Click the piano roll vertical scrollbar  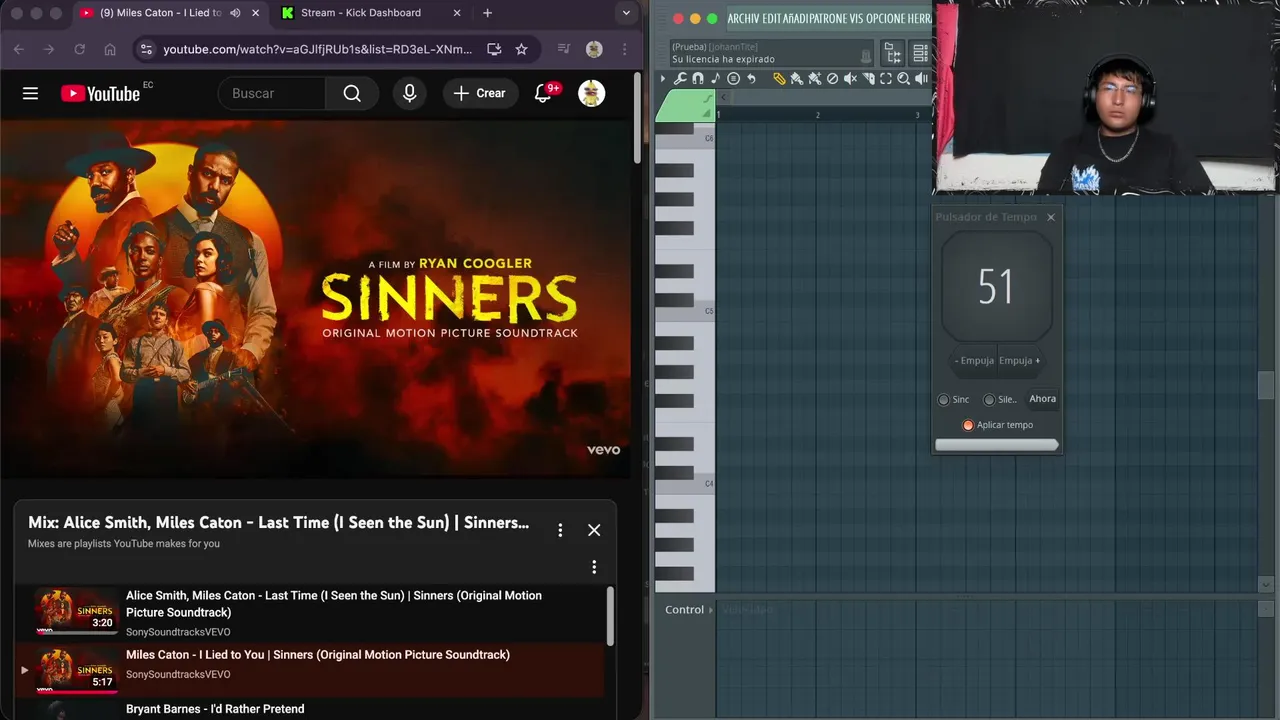(x=1266, y=385)
